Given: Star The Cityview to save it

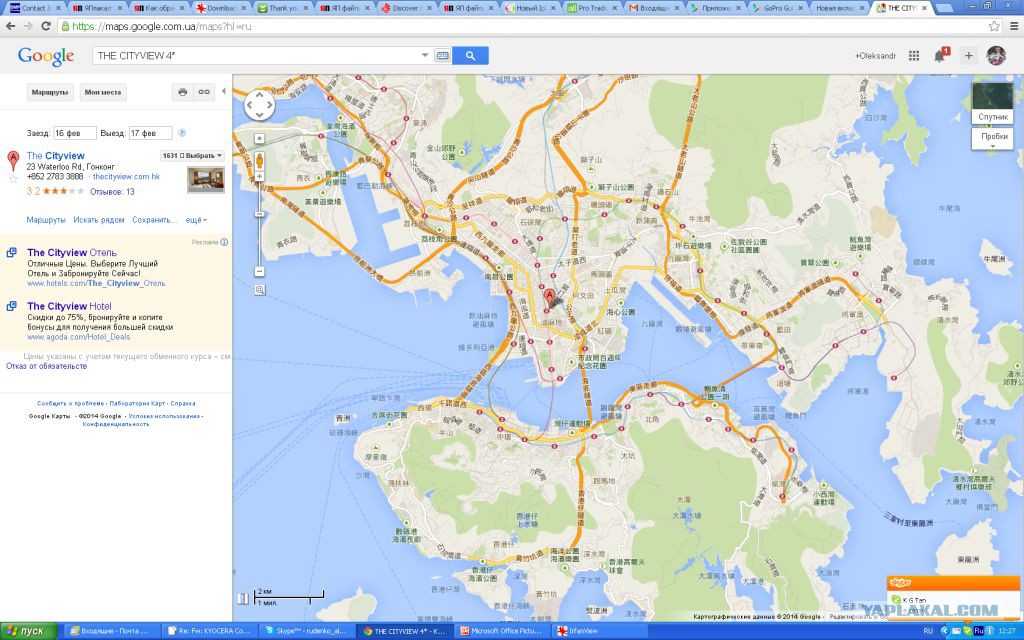Looking at the screenshot, I should (x=13, y=178).
